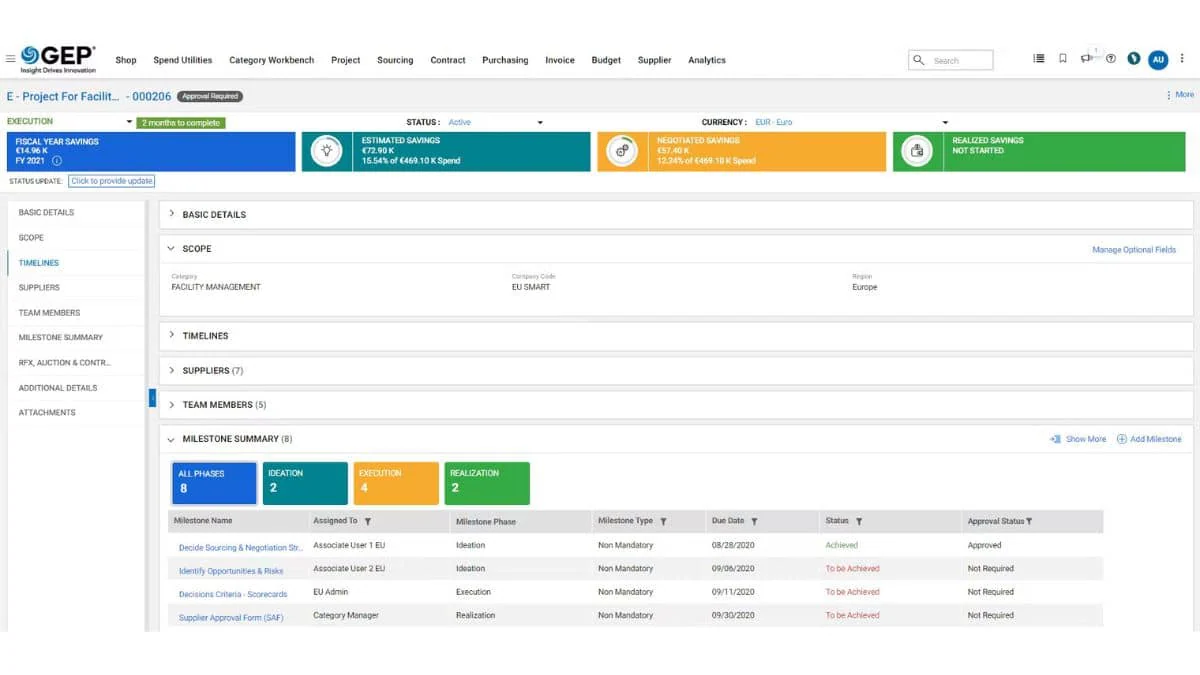Viewport: 1200px width, 675px height.
Task: Click the More link at top right
Action: click(x=1180, y=95)
